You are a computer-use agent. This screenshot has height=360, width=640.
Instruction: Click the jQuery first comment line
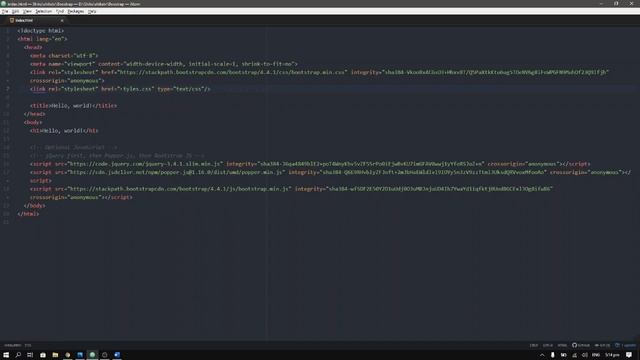[x=117, y=156]
